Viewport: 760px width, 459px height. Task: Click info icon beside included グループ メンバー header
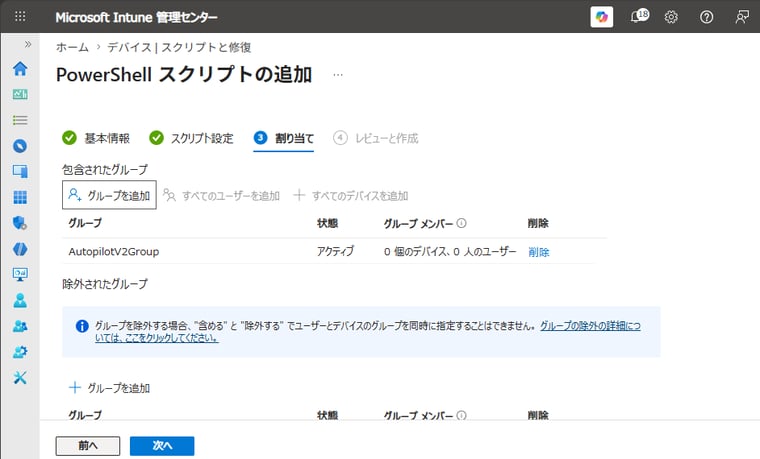tap(461, 223)
